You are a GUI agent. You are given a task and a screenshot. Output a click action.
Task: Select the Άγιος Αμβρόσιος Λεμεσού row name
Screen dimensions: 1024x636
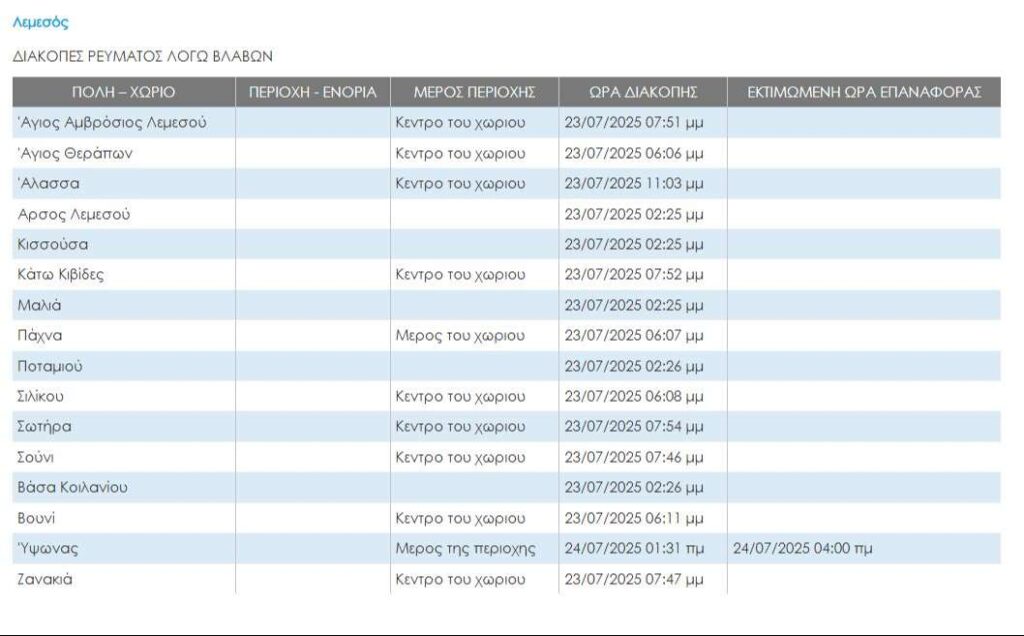112,123
